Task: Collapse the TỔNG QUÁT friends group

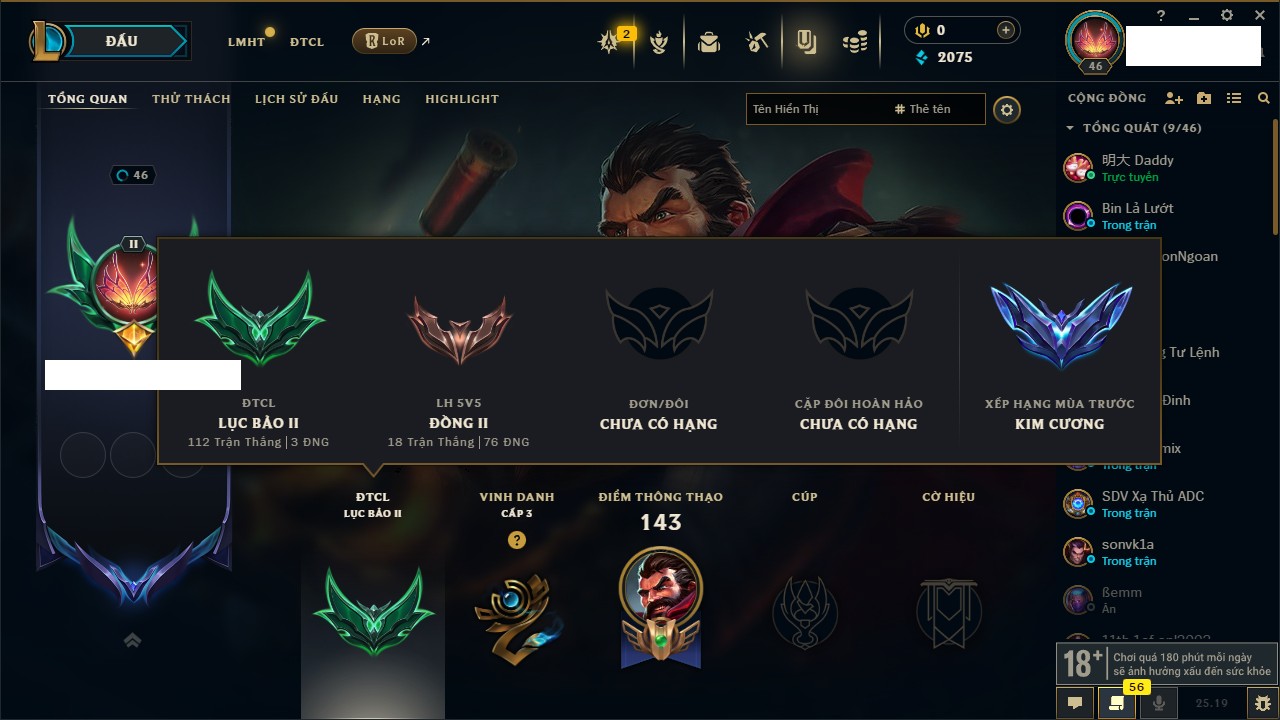Action: pos(1134,128)
